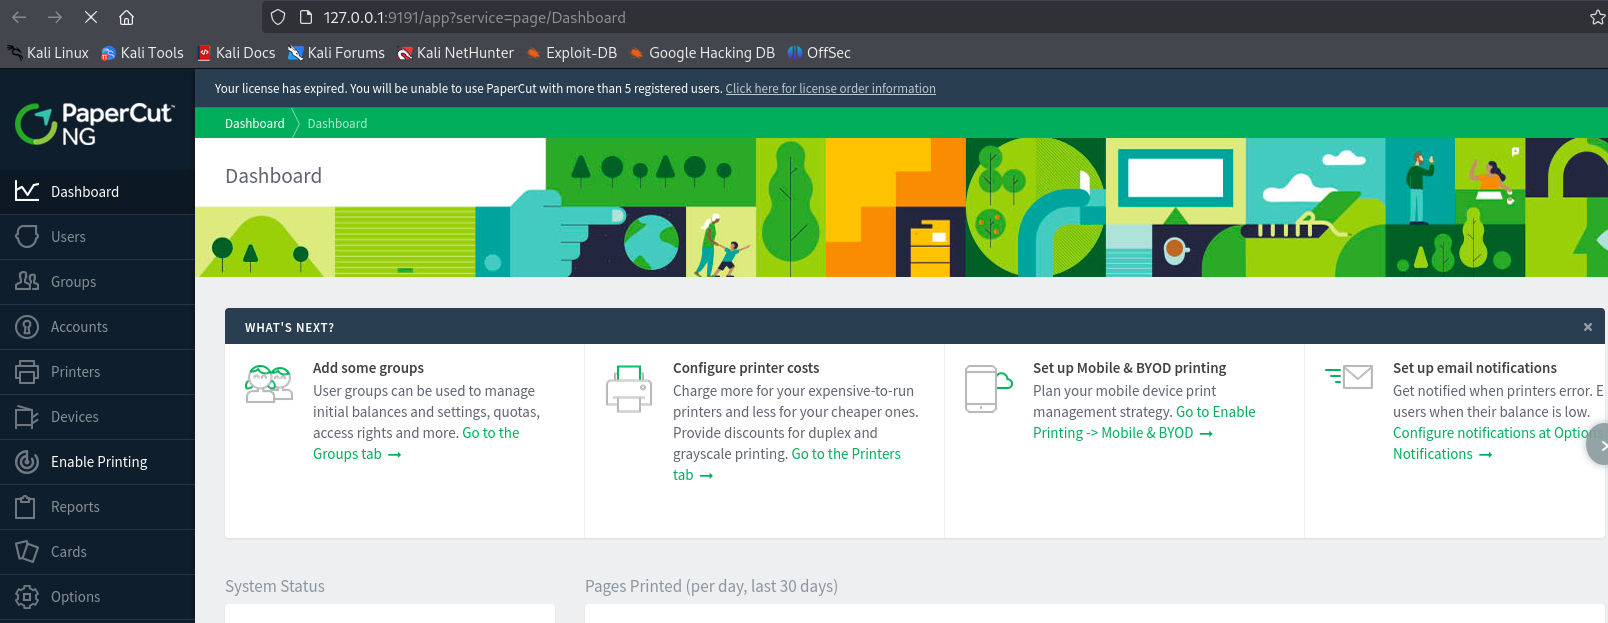
Task: Open the Kali Forums bookmark
Action: 336,53
